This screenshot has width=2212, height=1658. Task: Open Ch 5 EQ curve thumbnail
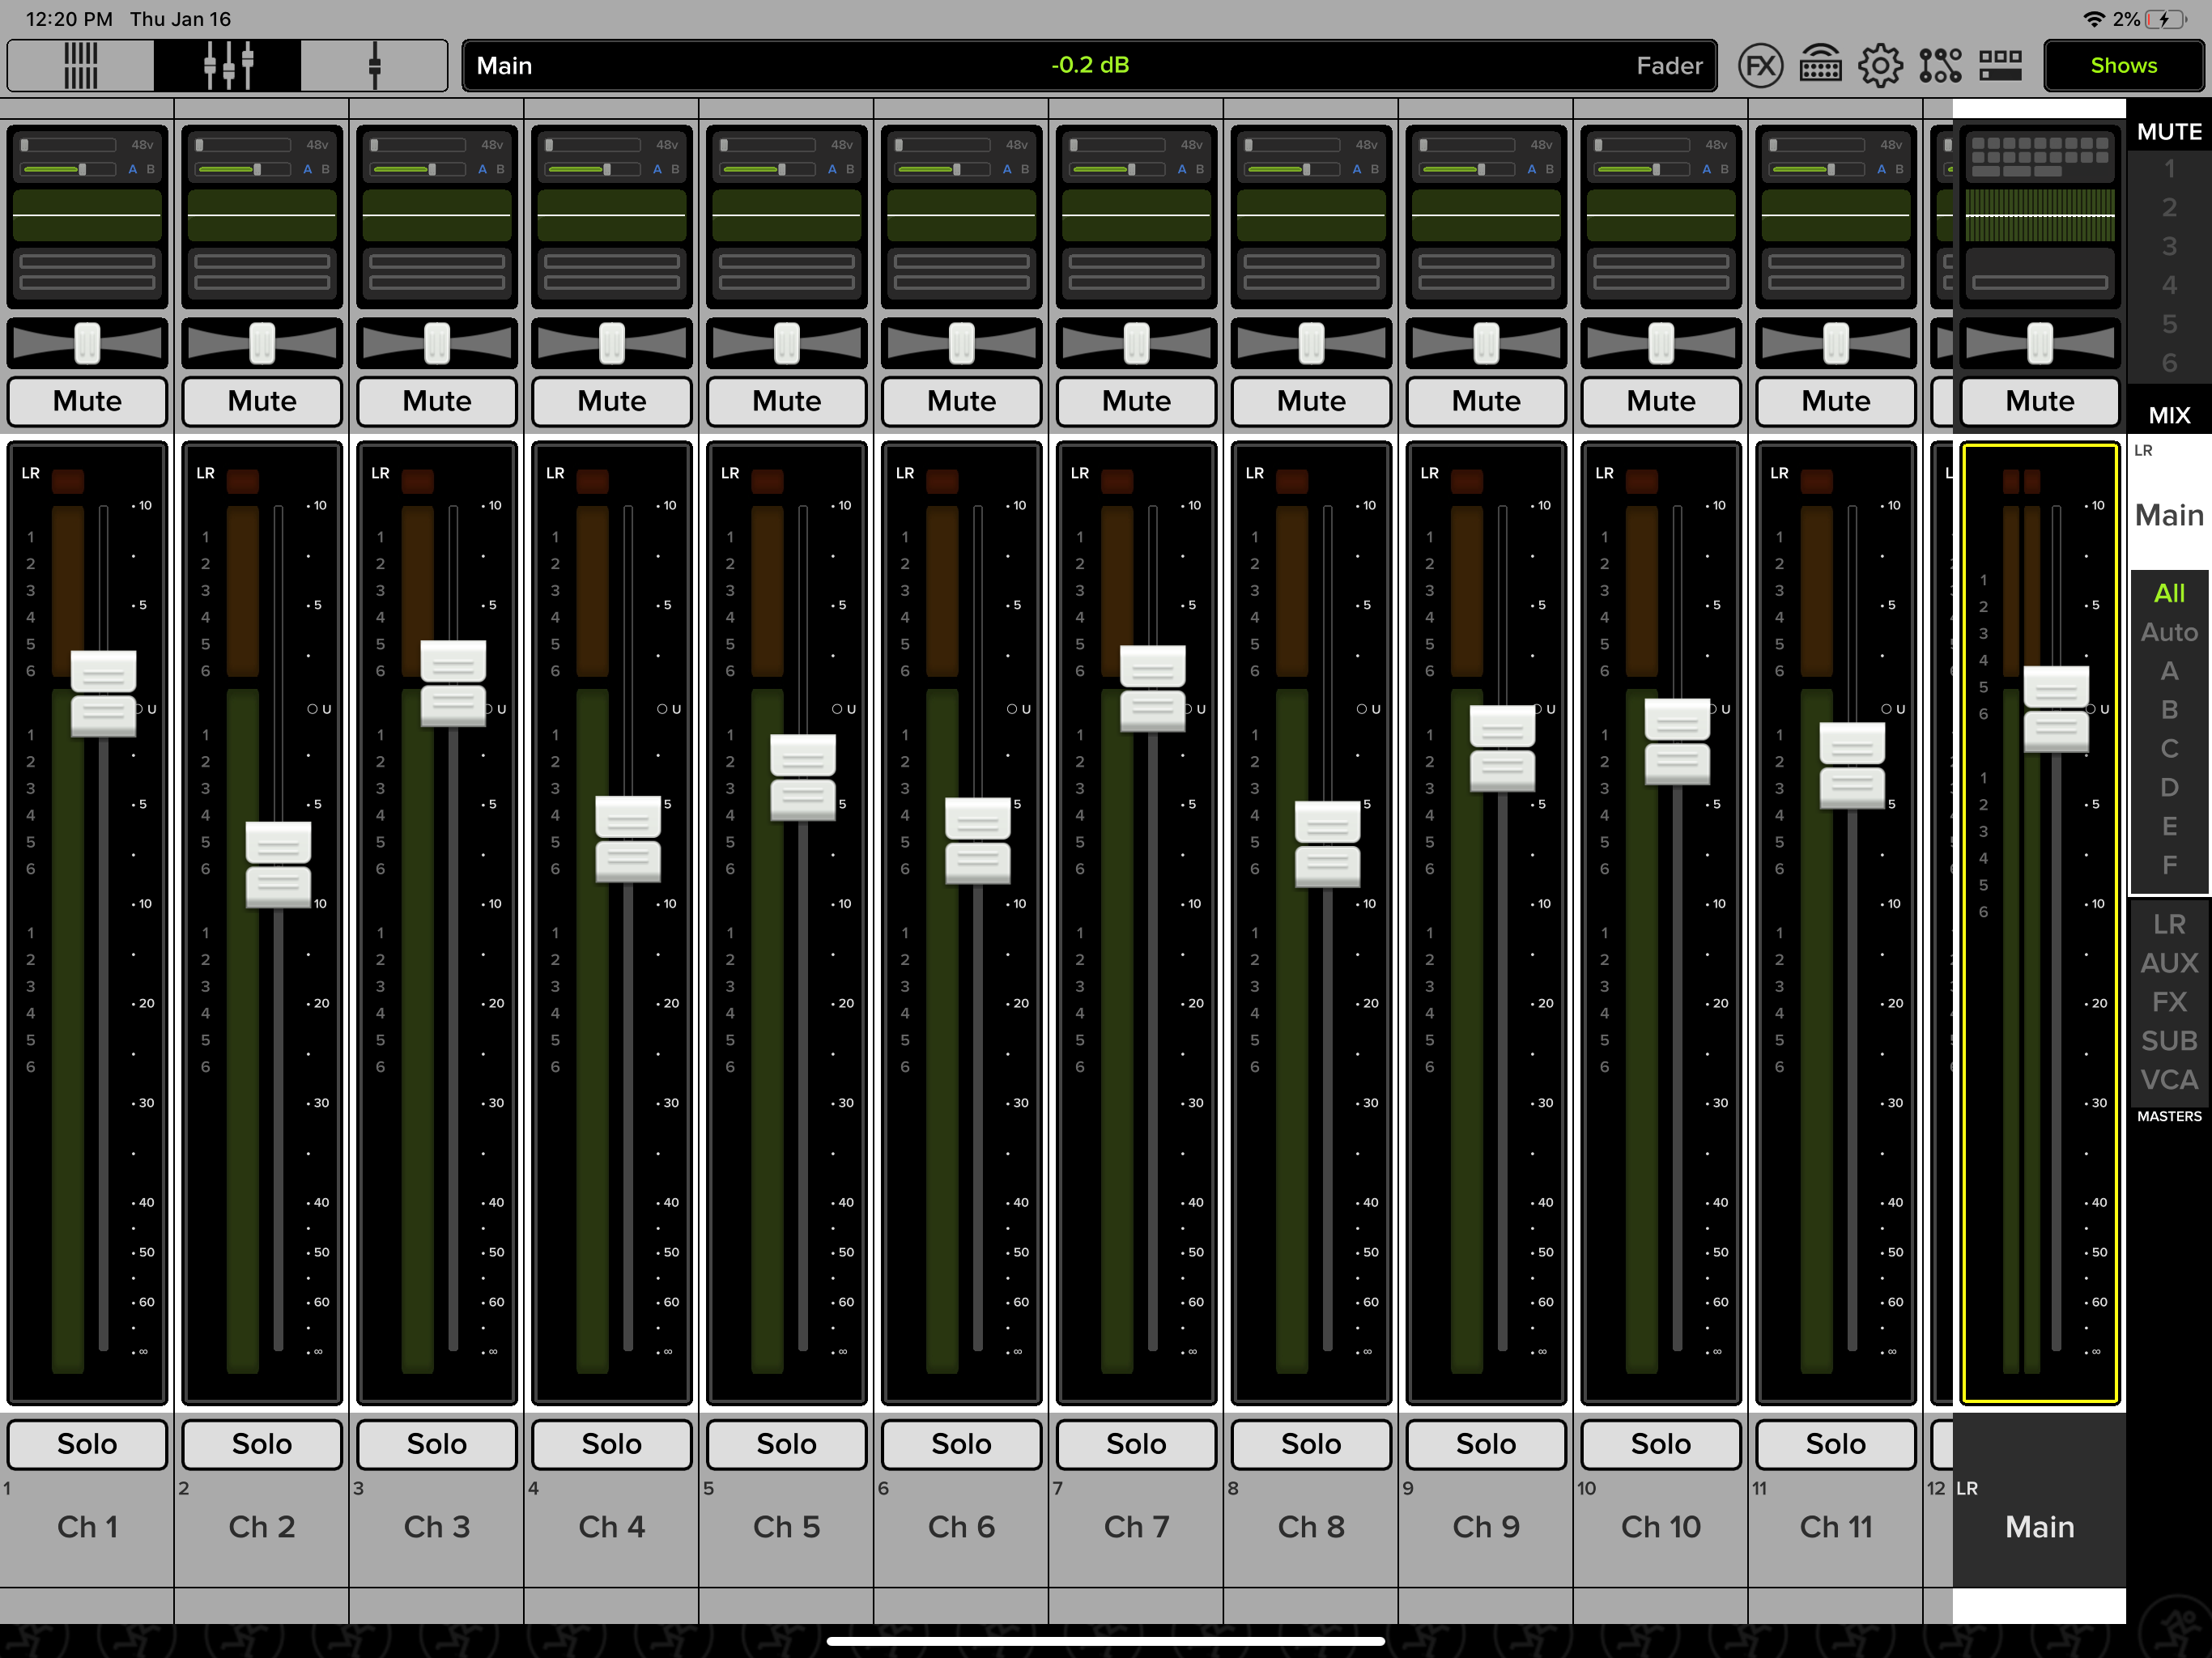pyautogui.click(x=786, y=215)
